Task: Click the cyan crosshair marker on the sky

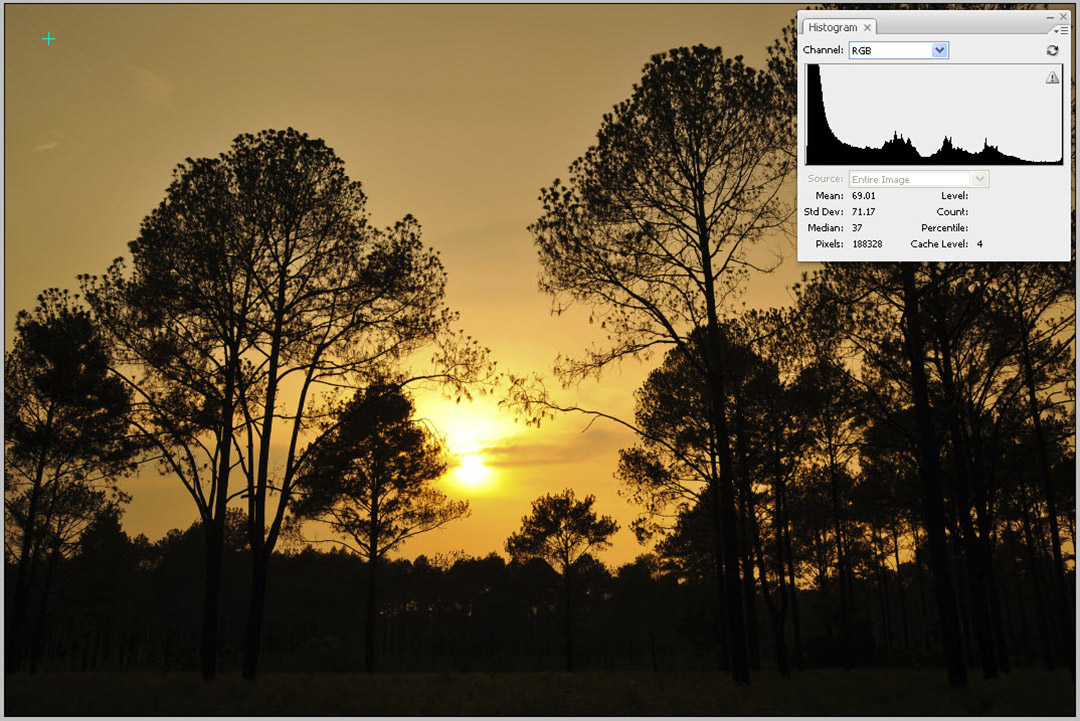Action: tap(48, 39)
